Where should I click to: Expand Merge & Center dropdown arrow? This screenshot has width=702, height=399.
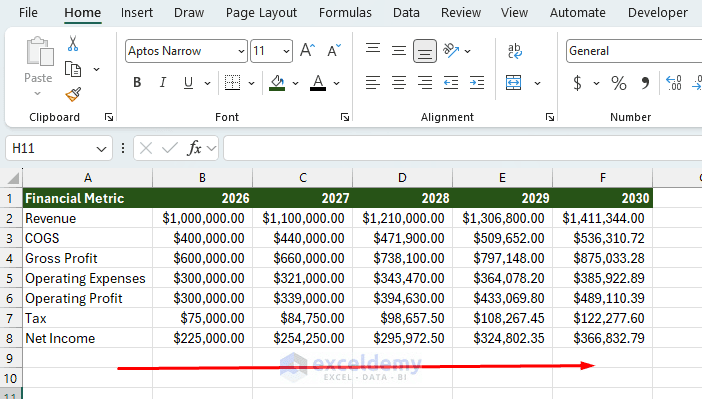tap(537, 83)
